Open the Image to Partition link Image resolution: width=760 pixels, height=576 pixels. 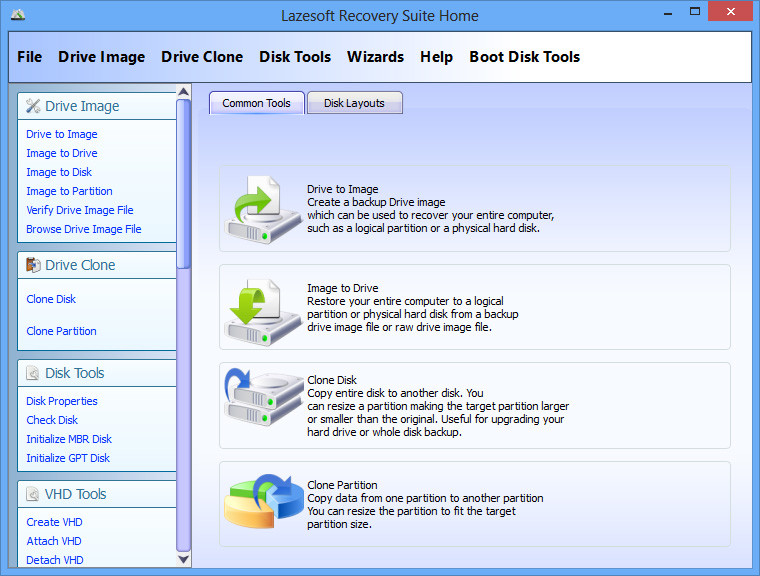(x=69, y=191)
